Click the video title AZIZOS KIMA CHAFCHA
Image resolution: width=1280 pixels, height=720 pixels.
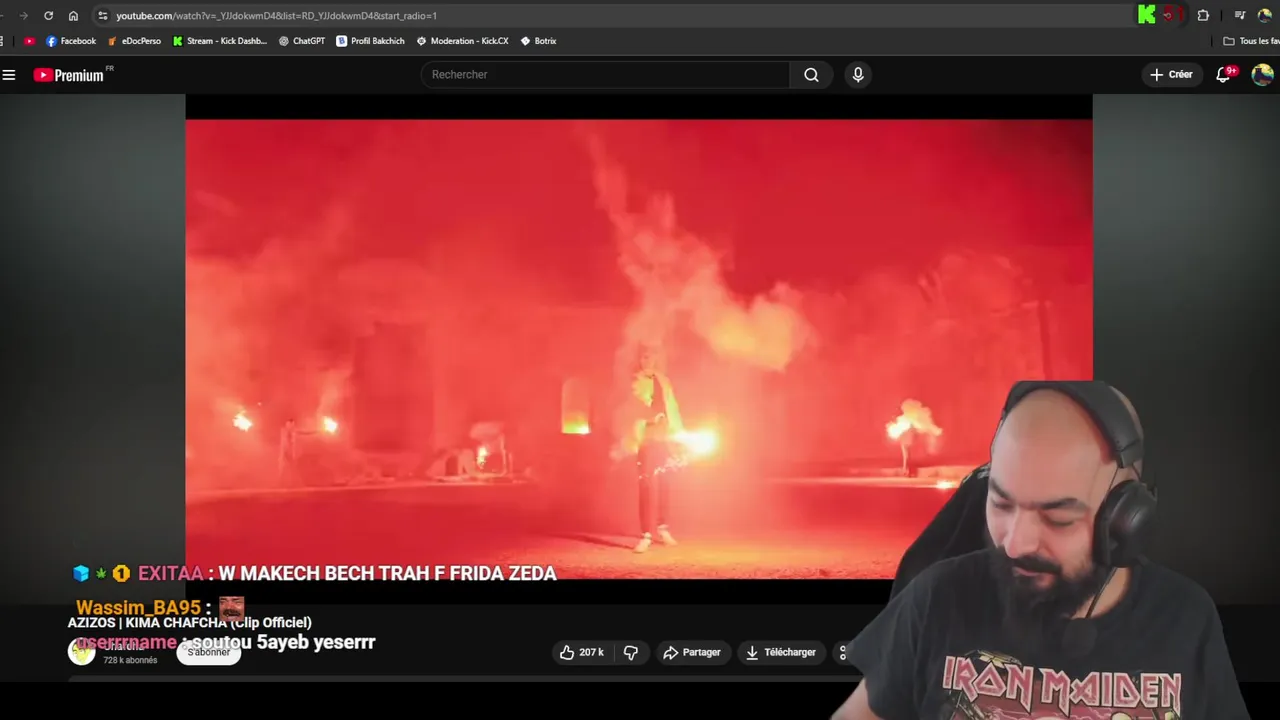190,623
